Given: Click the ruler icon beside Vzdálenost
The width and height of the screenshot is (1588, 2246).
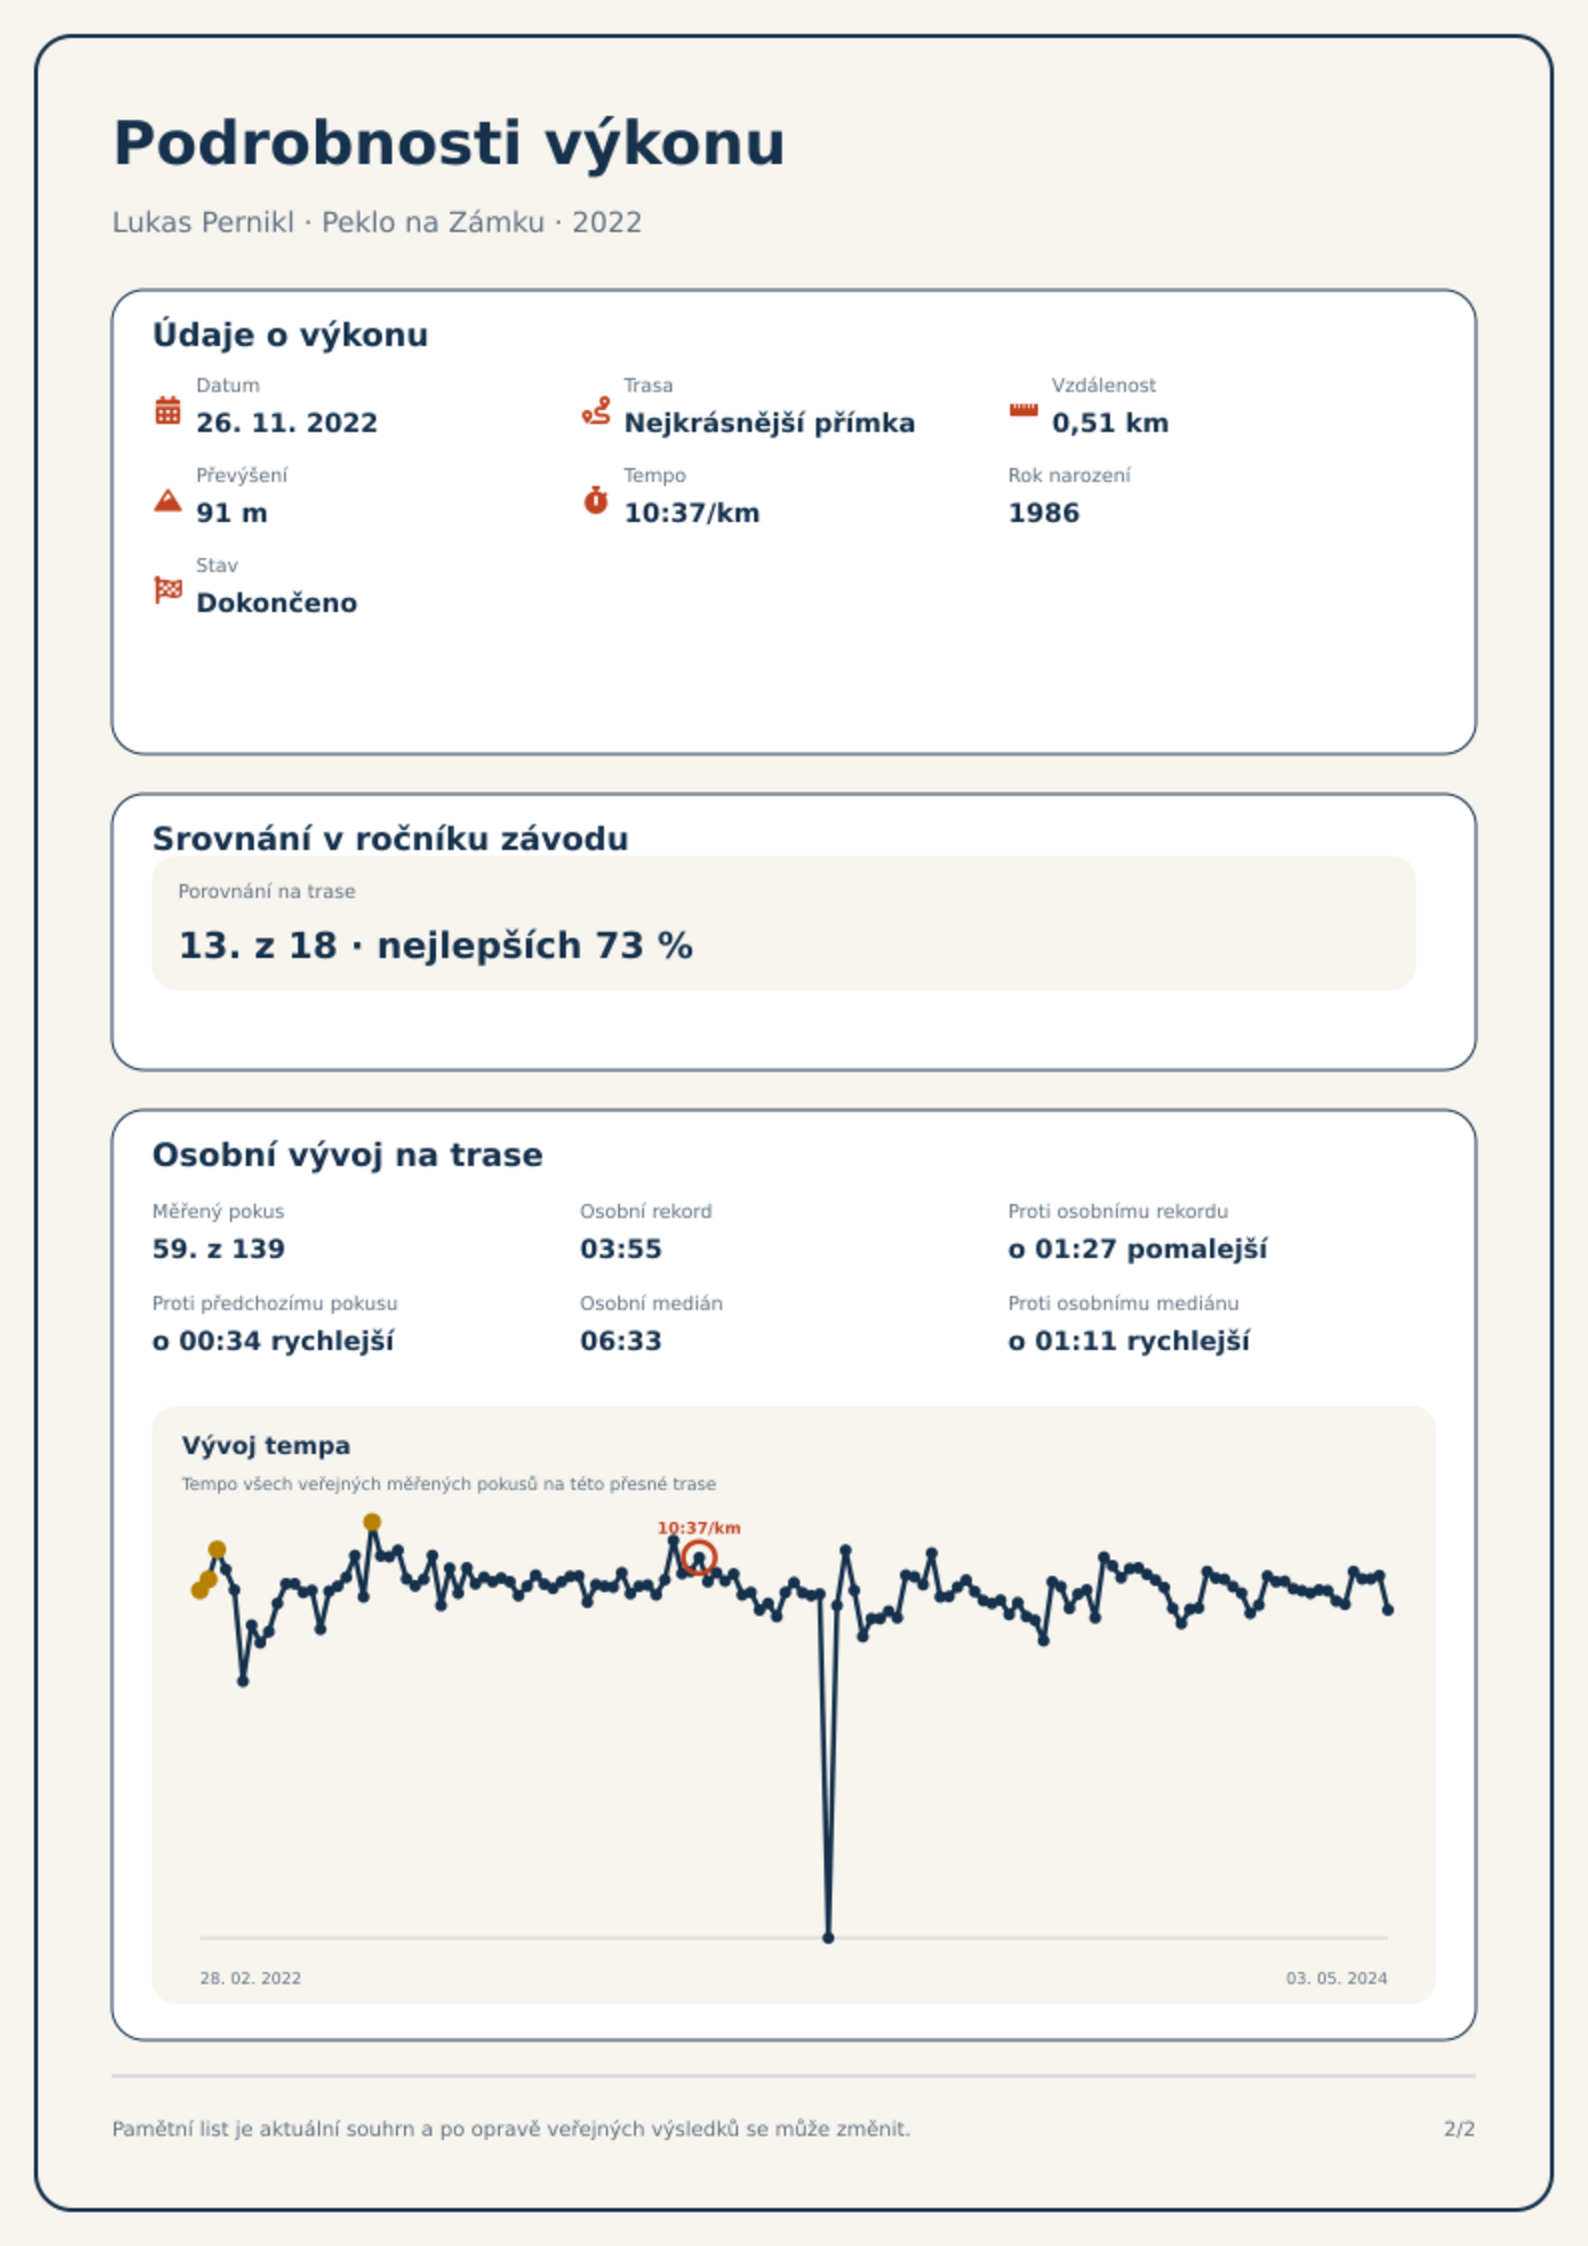Looking at the screenshot, I should (x=1023, y=410).
